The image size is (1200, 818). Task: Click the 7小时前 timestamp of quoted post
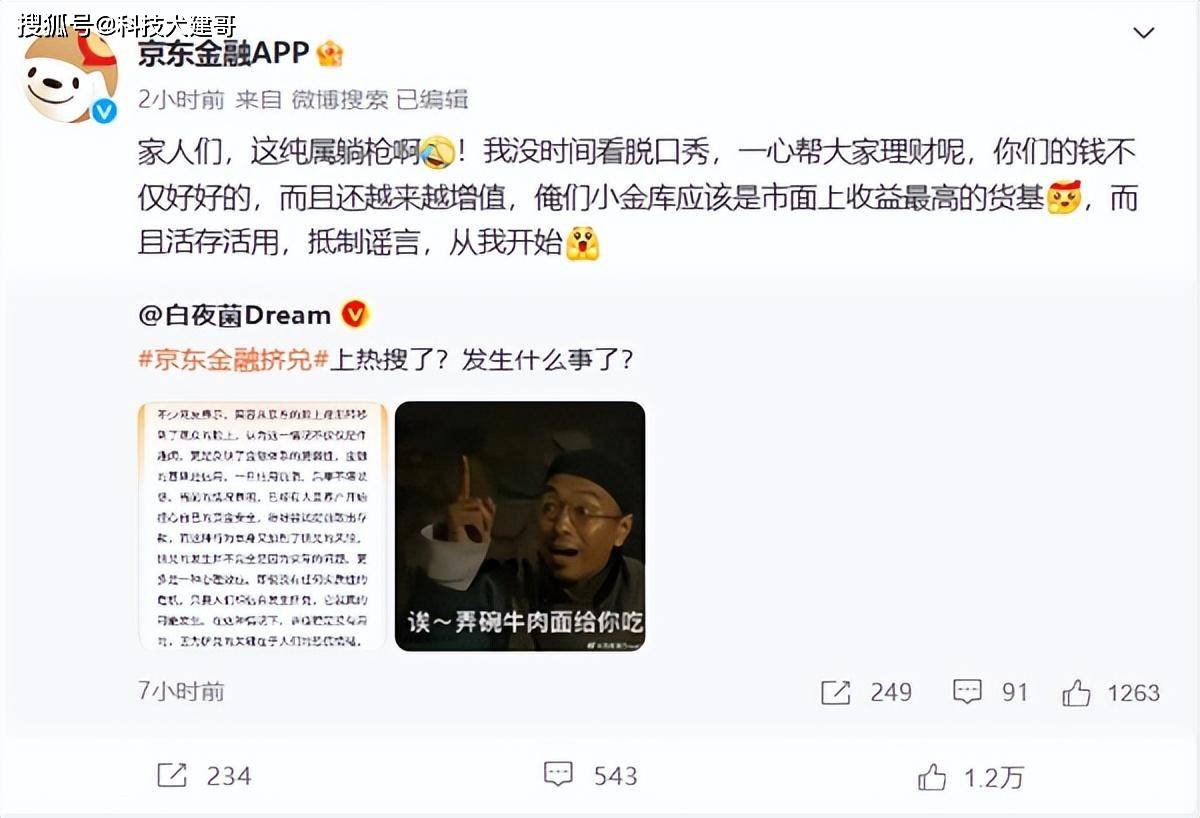click(x=181, y=691)
